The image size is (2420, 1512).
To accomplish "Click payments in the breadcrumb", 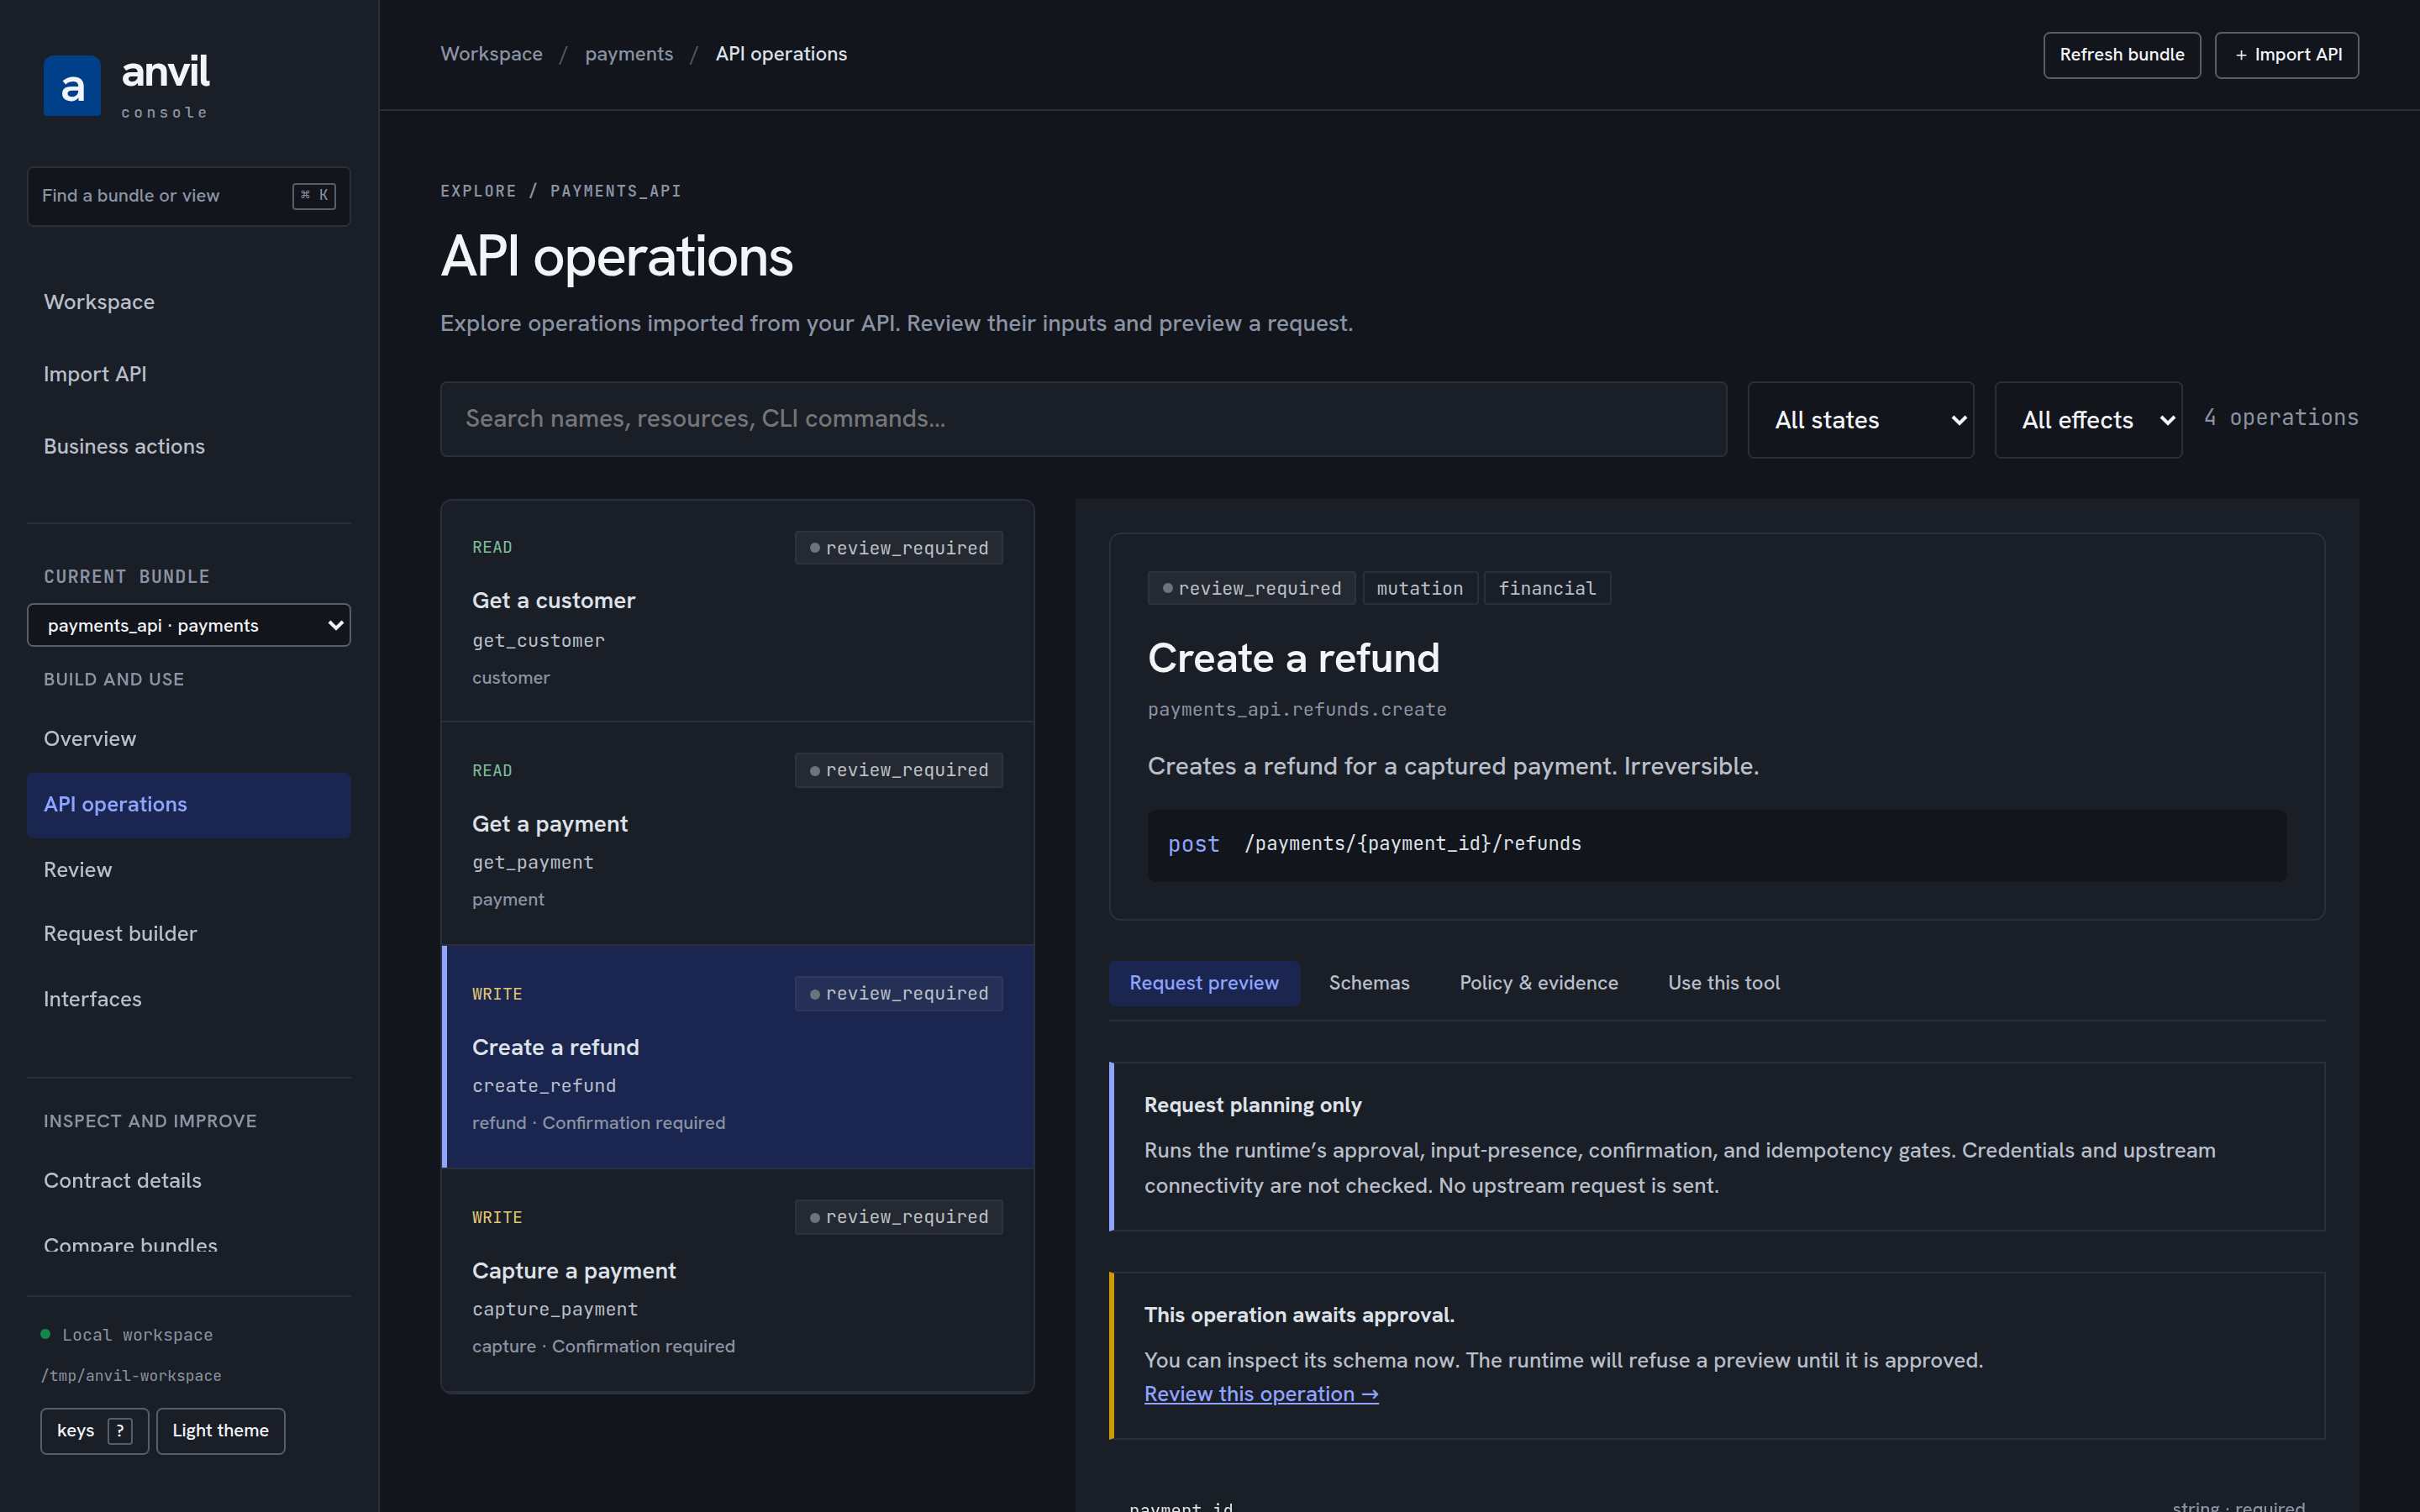I will coord(629,54).
